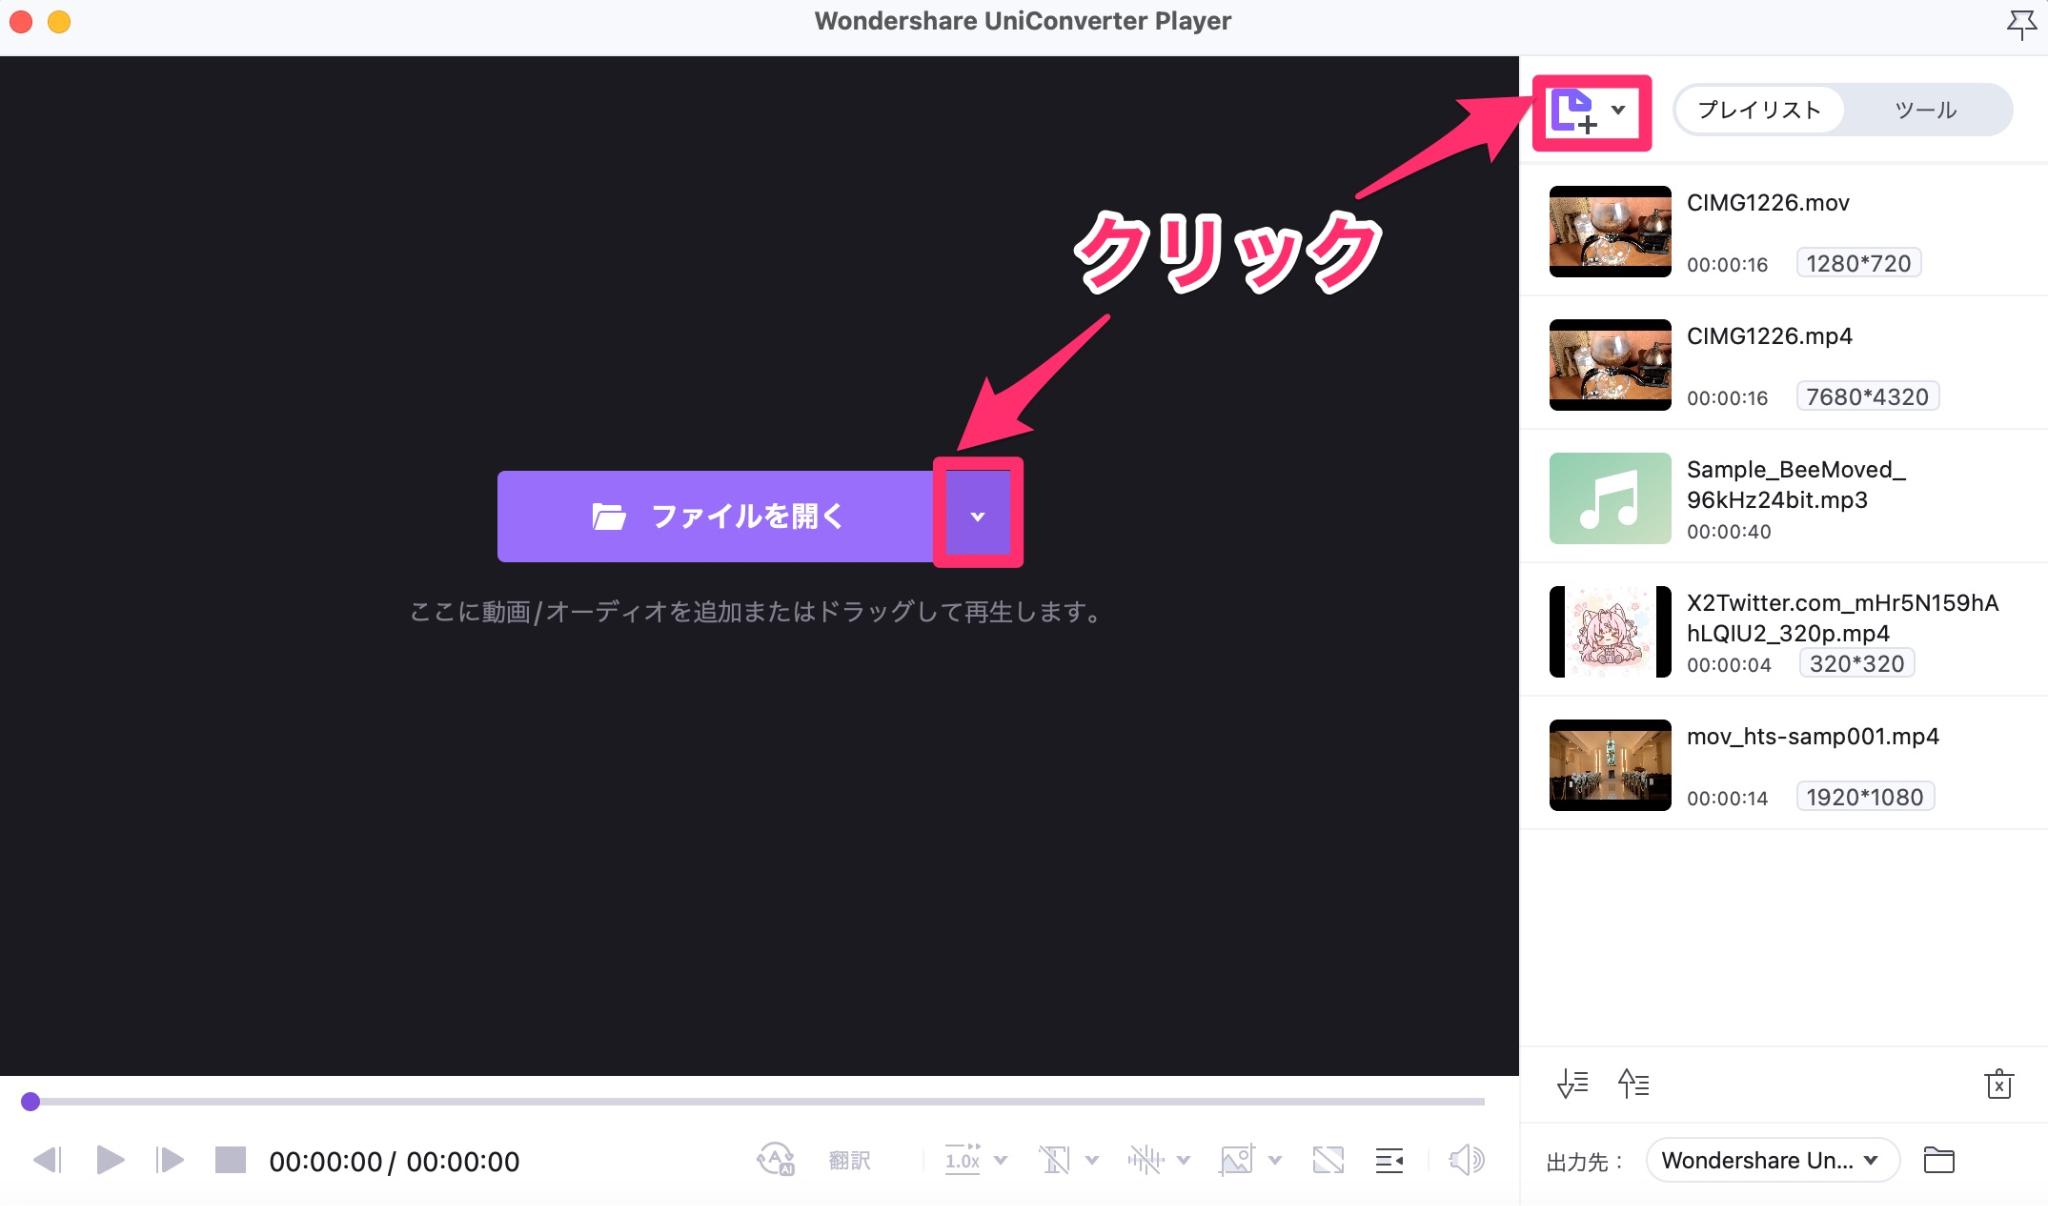The image size is (2048, 1206).
Task: Click the 1.0x playback speed icon
Action: click(962, 1160)
